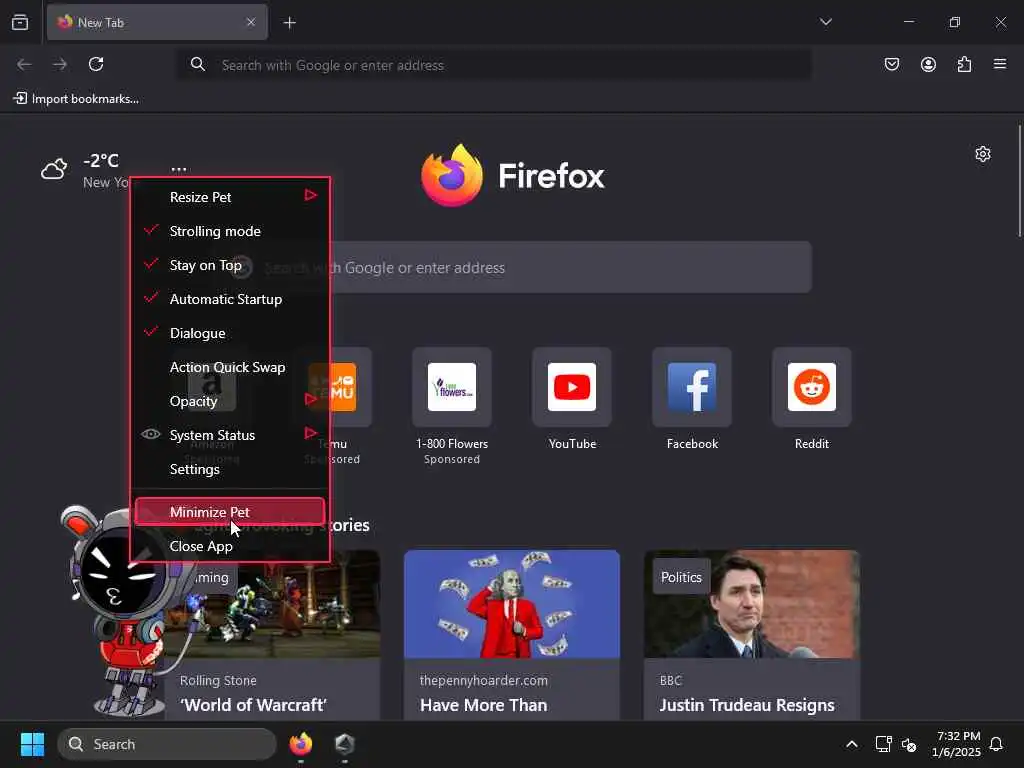The image size is (1024, 768).
Task: Open the list all tabs chevron
Action: 825,22
